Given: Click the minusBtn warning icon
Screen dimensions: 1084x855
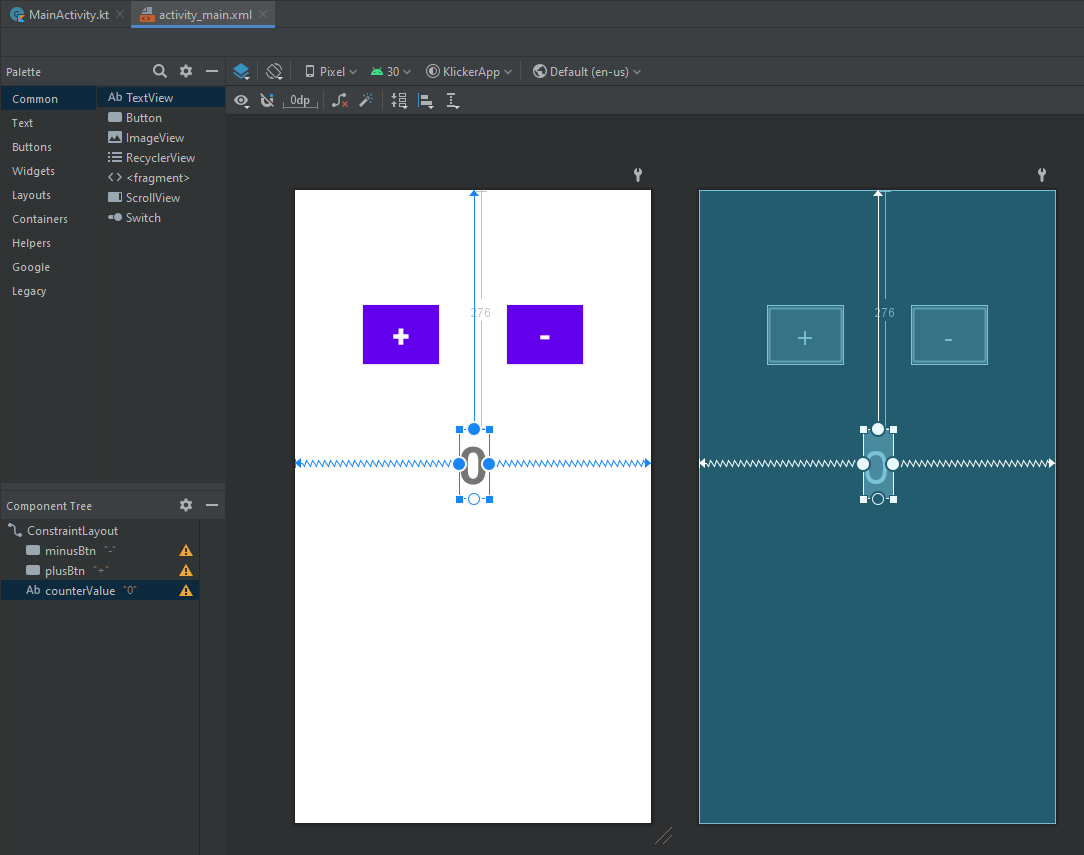Looking at the screenshot, I should pos(186,551).
